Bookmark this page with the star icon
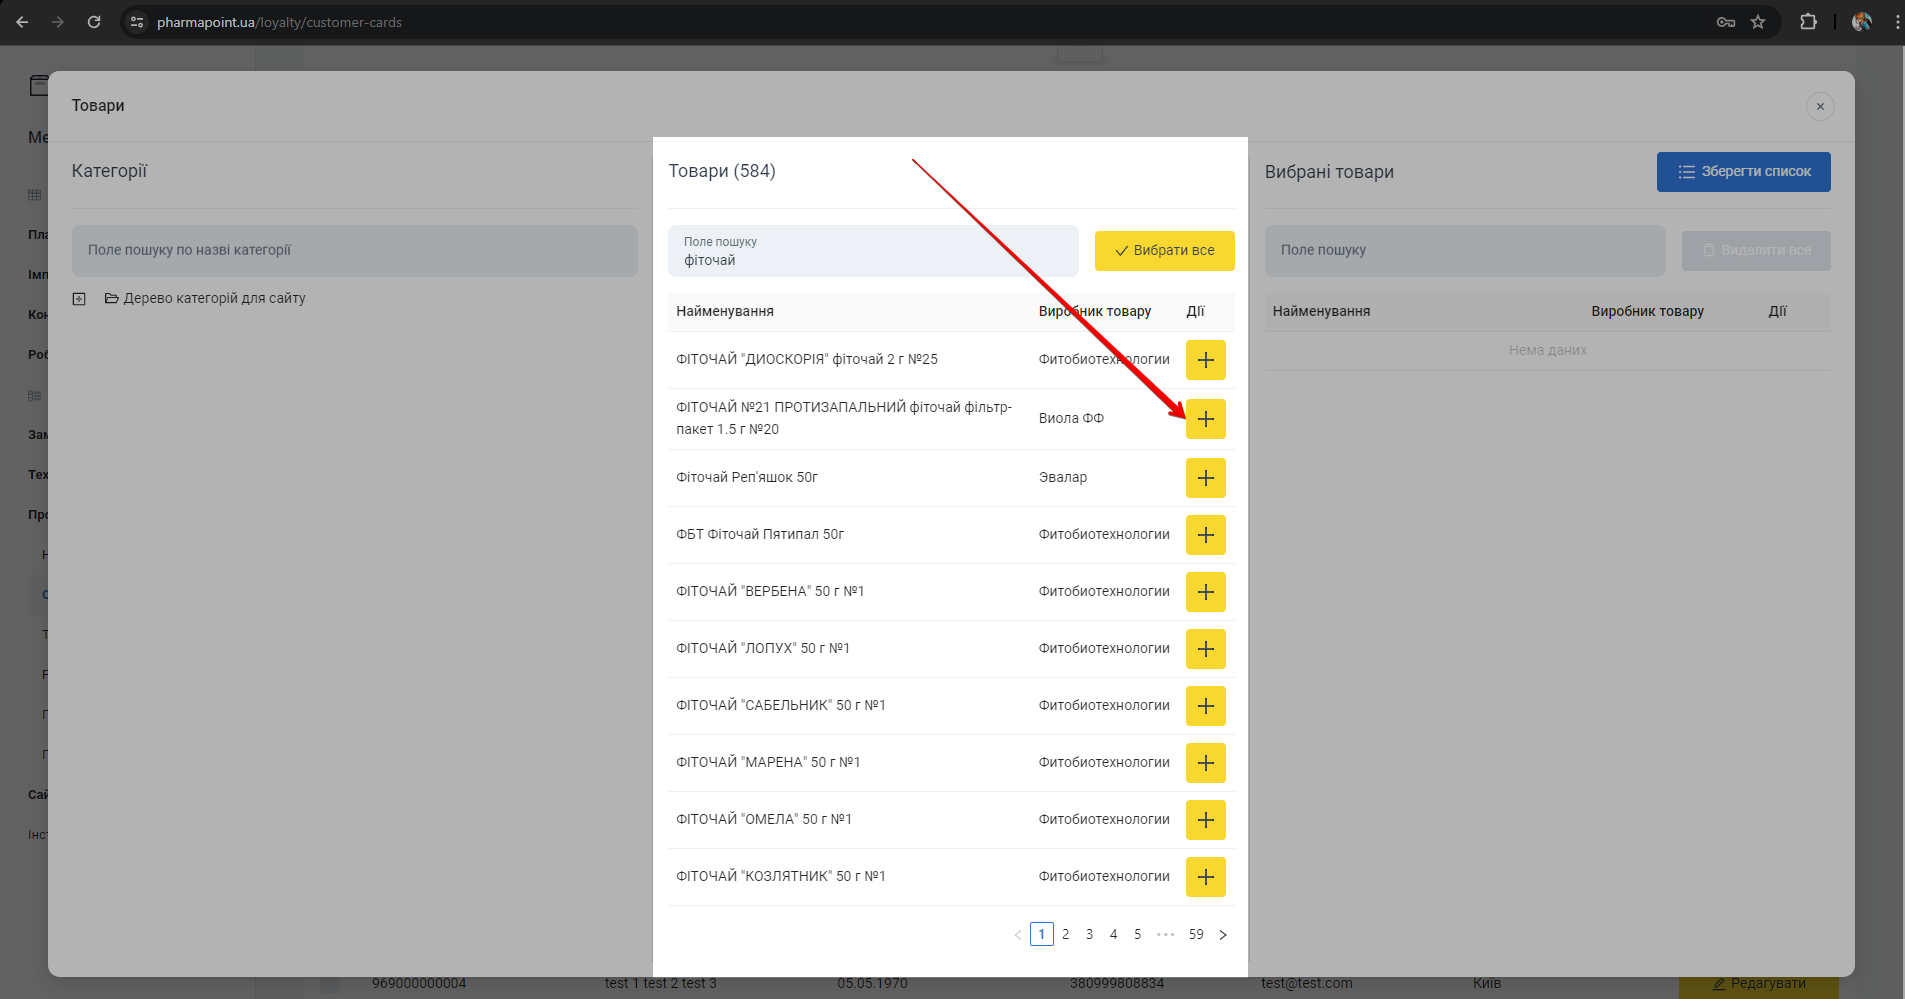The image size is (1905, 999). click(1757, 22)
